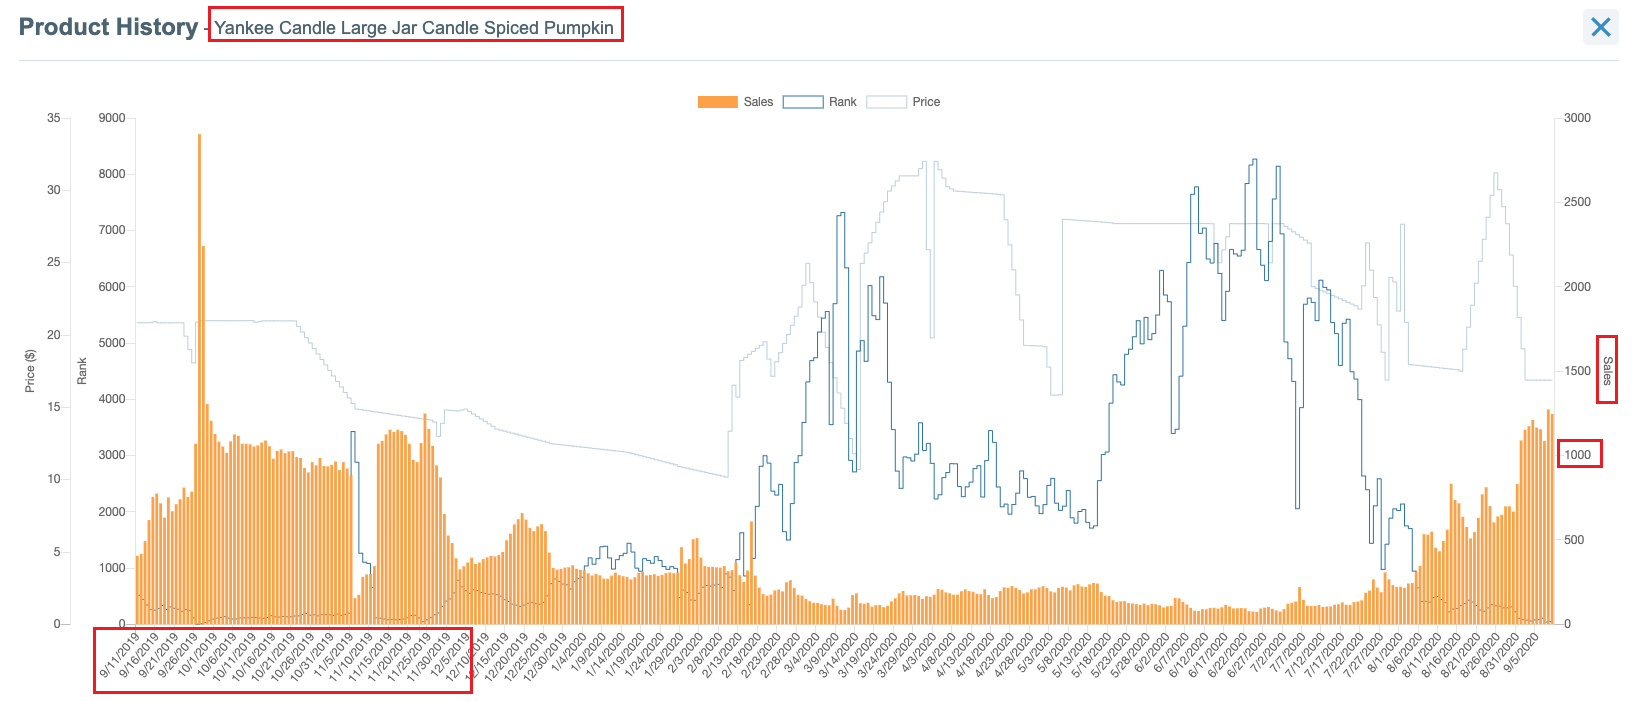Image resolution: width=1636 pixels, height=701 pixels.
Task: Click the 9000 tick on the Rank axis
Action: pyautogui.click(x=112, y=118)
